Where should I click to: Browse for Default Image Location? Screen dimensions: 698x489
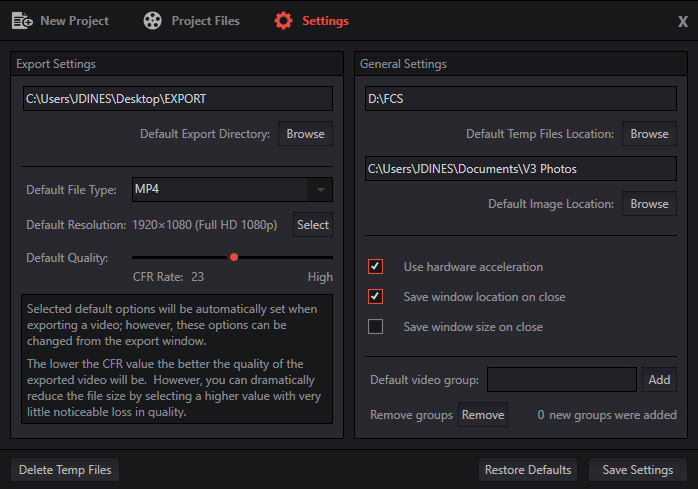pyautogui.click(x=649, y=204)
